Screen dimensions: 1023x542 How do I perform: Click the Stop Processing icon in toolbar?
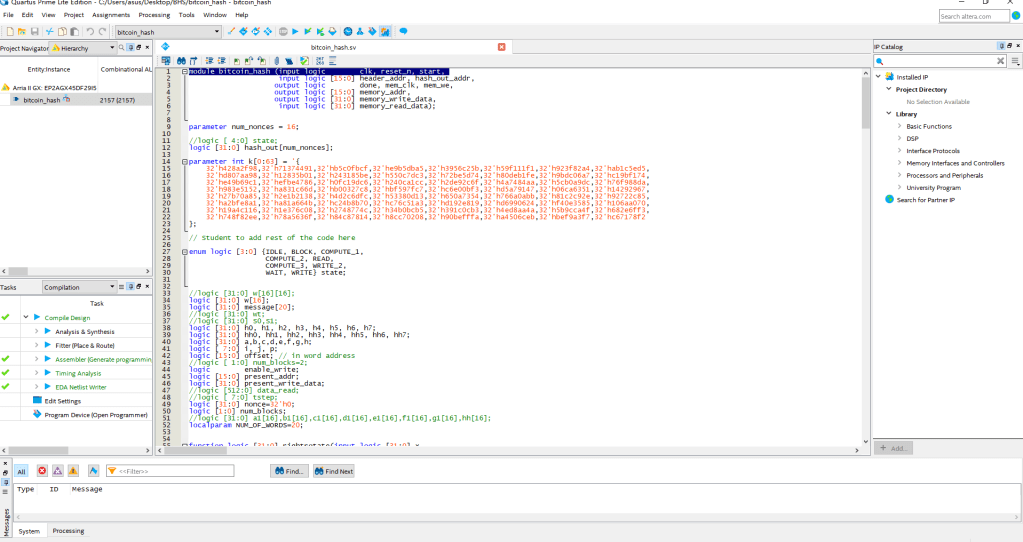pyautogui.click(x=282, y=32)
